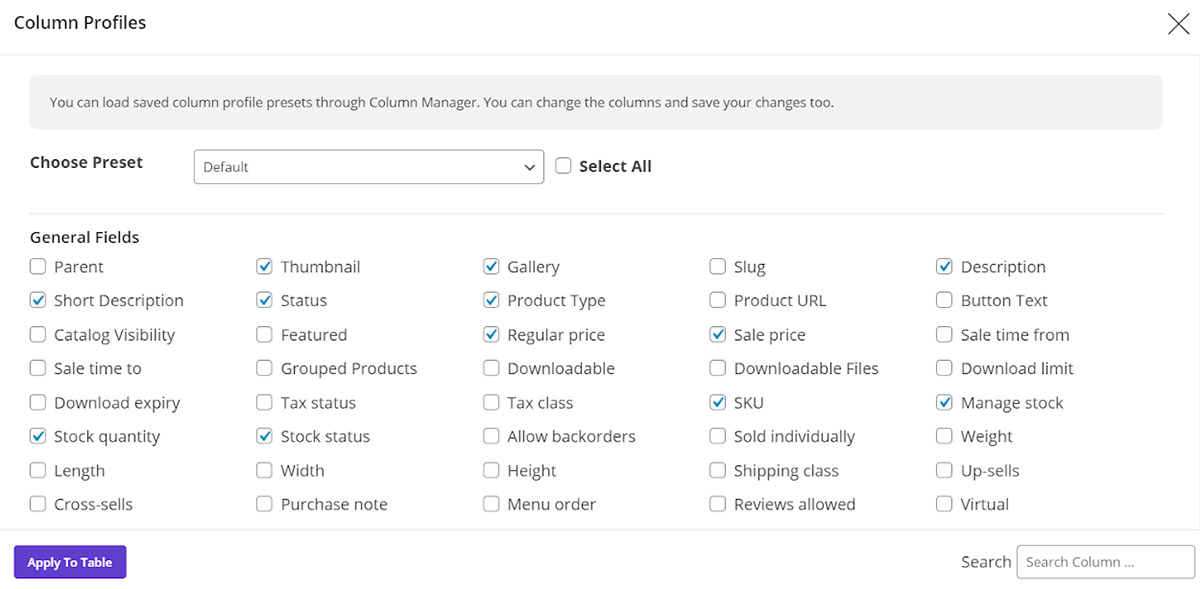The height and width of the screenshot is (589, 1200).
Task: Enable the Featured checkbox
Action: (264, 334)
